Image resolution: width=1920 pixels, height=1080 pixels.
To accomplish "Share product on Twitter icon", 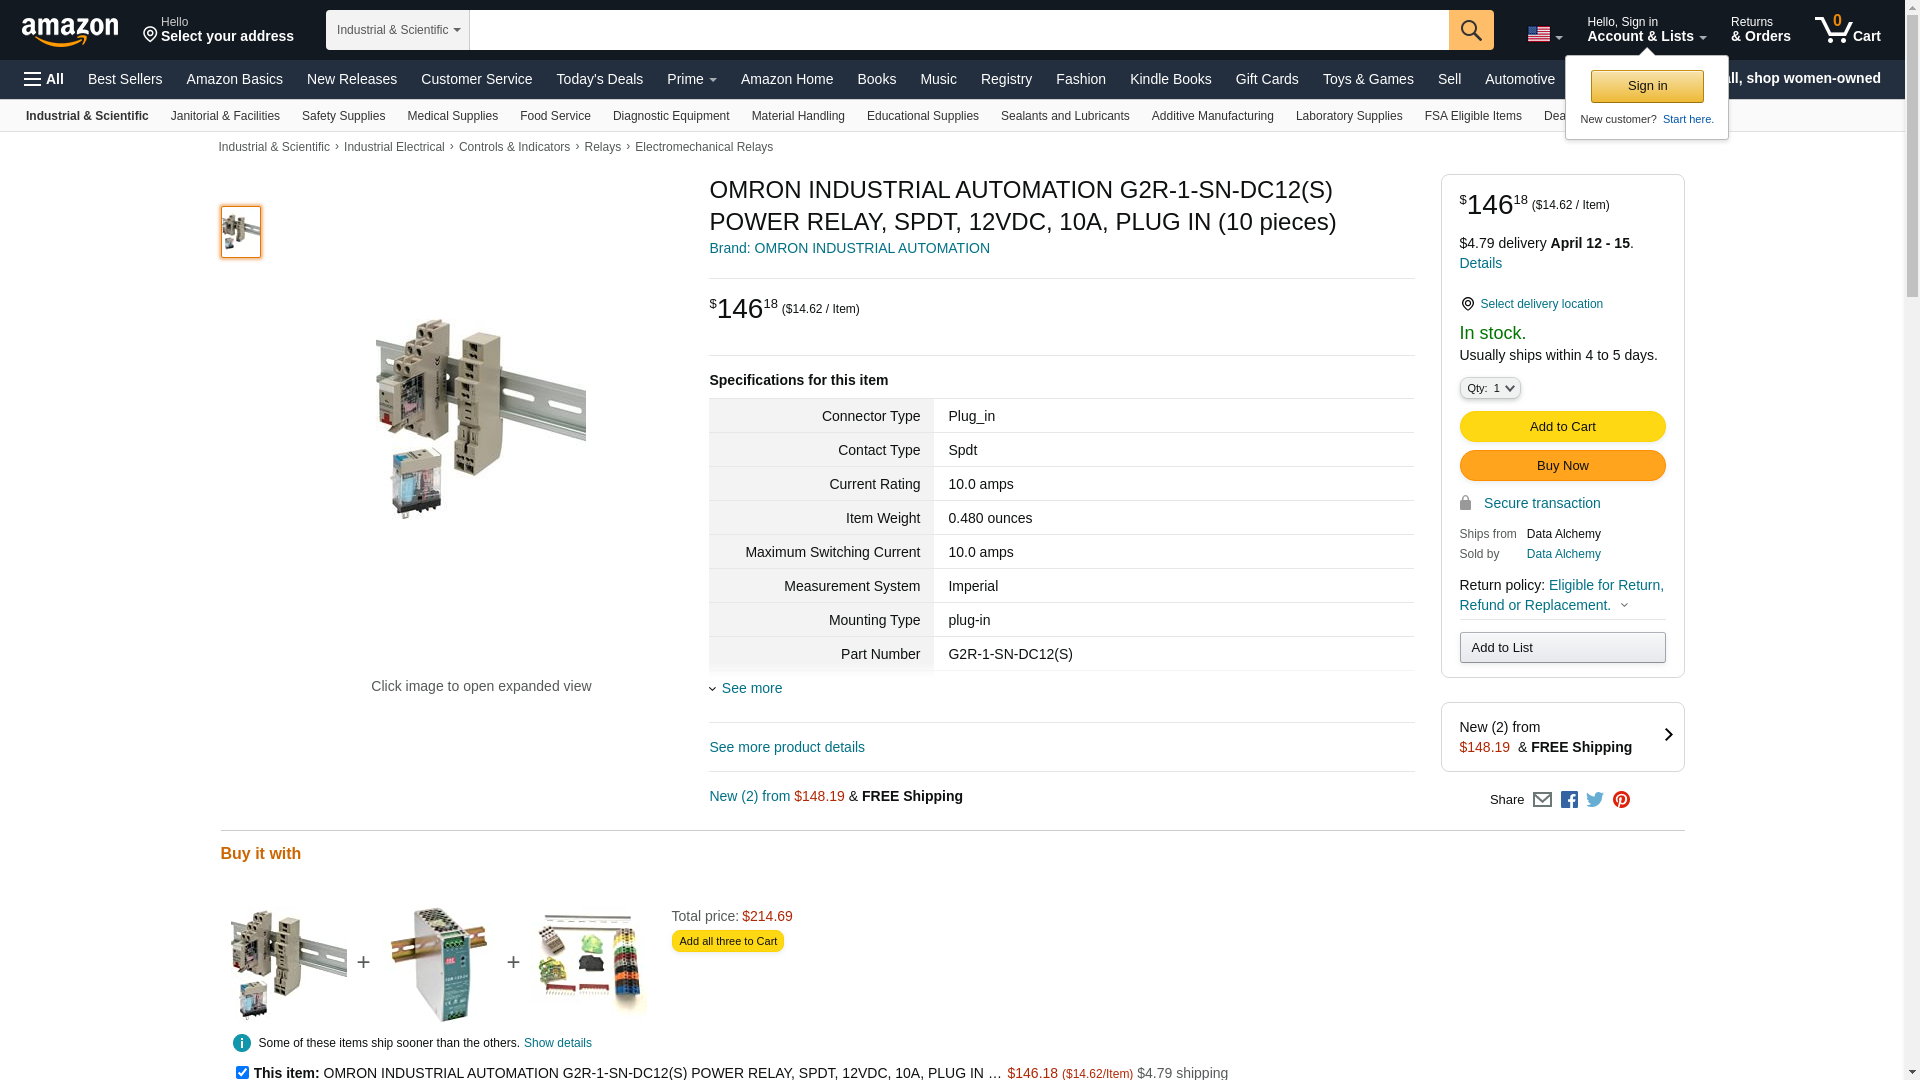I will 1595,799.
